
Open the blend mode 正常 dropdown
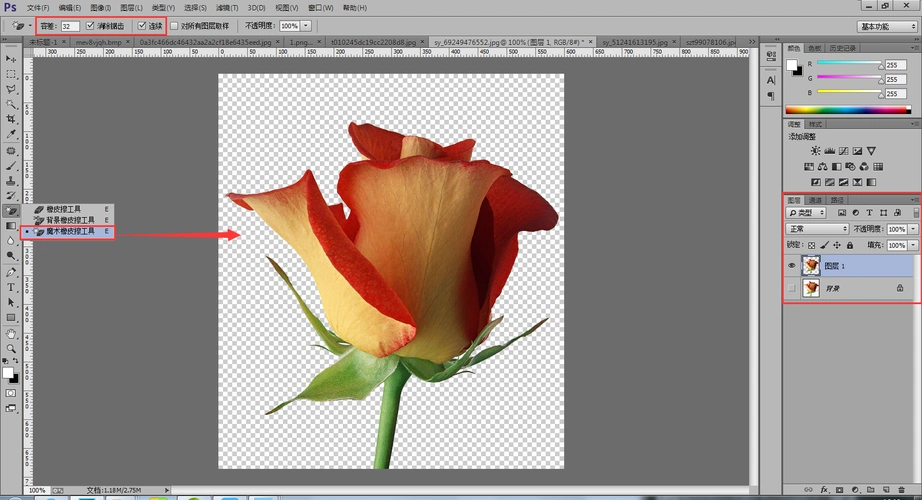(x=817, y=229)
